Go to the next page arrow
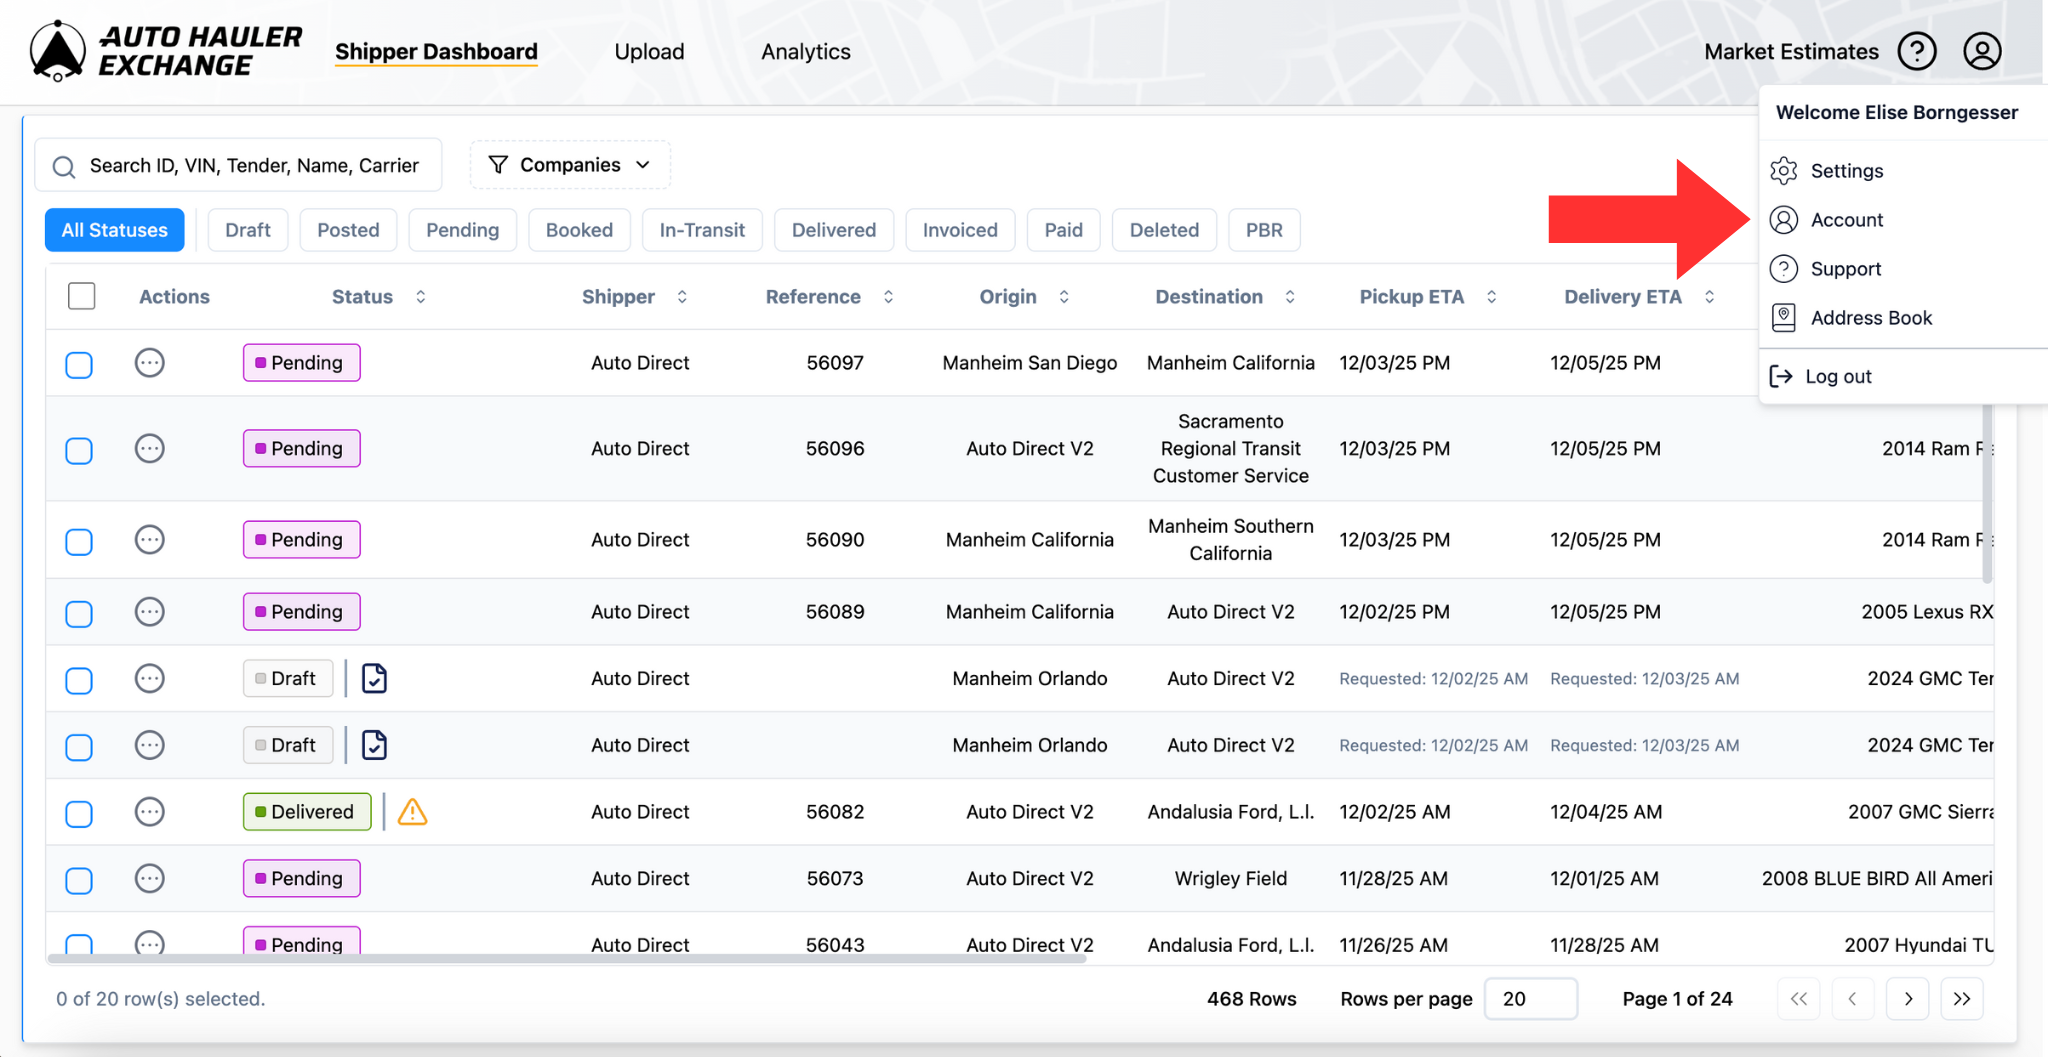 pos(1908,999)
